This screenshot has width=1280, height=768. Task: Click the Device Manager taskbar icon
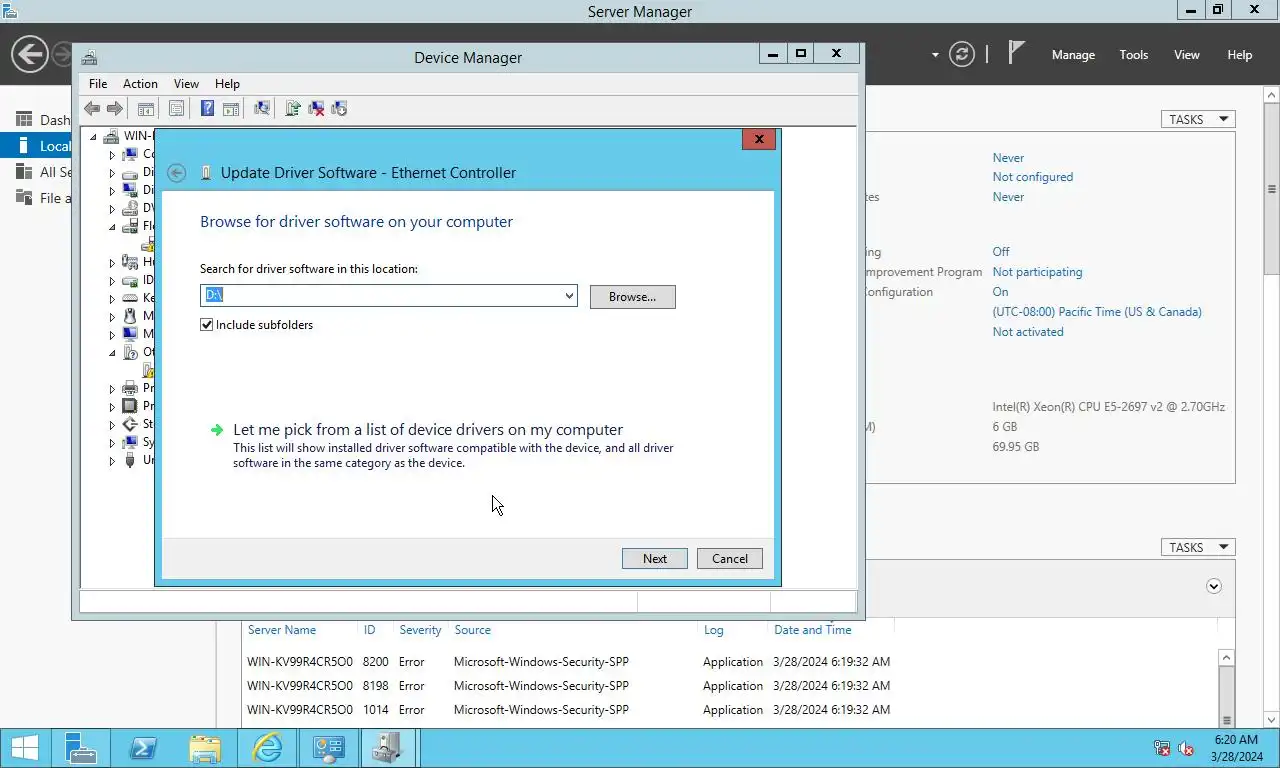tap(386, 748)
